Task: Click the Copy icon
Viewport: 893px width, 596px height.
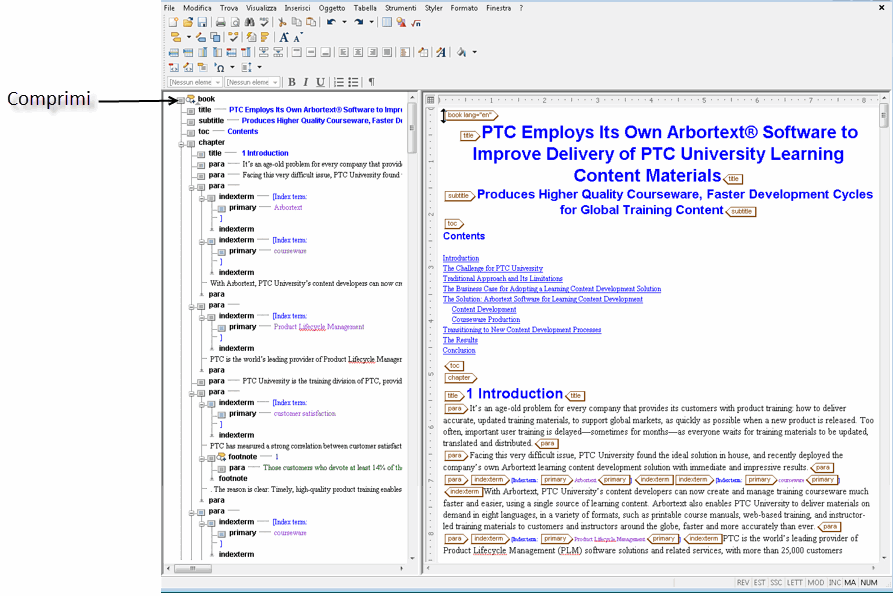Action: tap(297, 22)
